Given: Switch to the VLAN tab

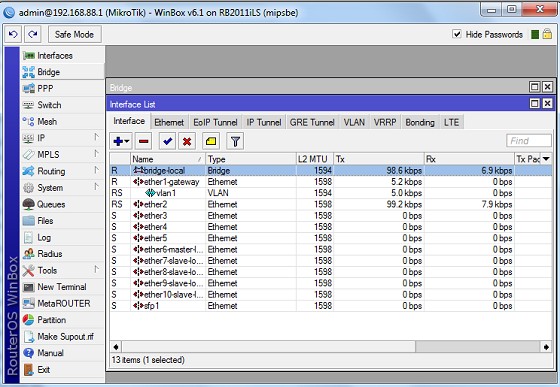Looking at the screenshot, I should tap(354, 122).
